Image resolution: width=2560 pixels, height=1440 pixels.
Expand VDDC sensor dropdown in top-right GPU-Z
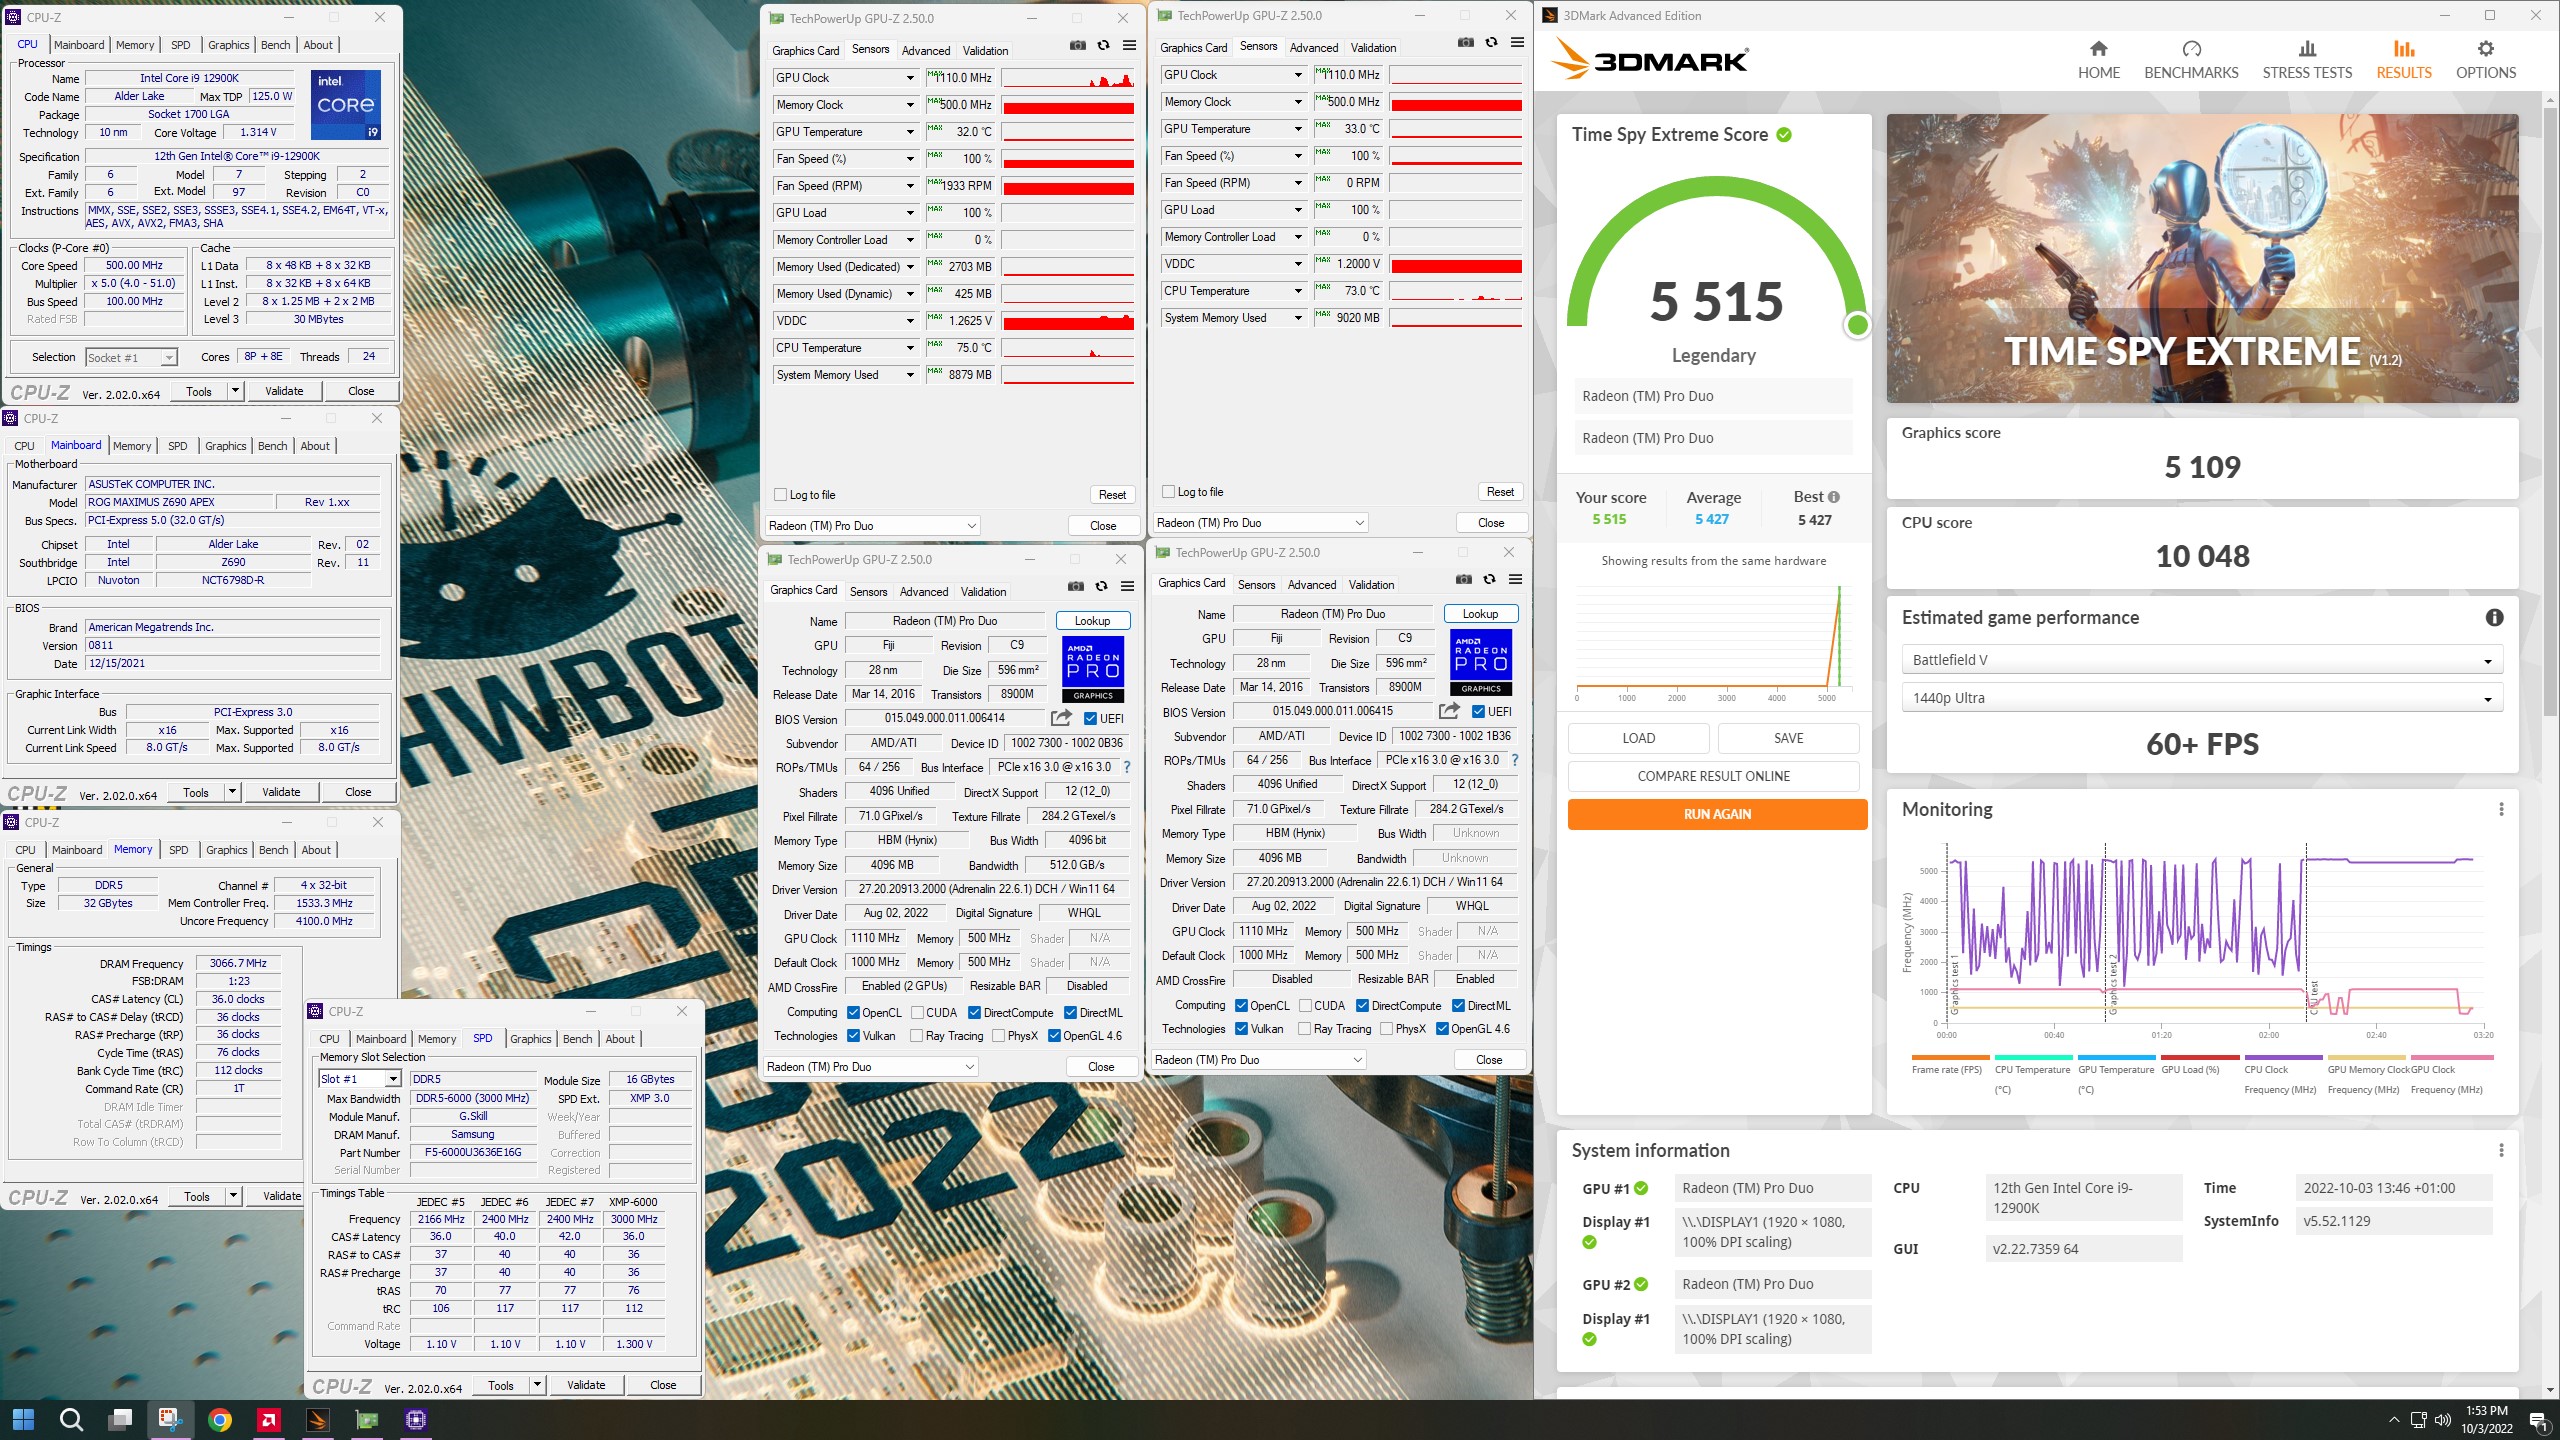coord(1298,264)
